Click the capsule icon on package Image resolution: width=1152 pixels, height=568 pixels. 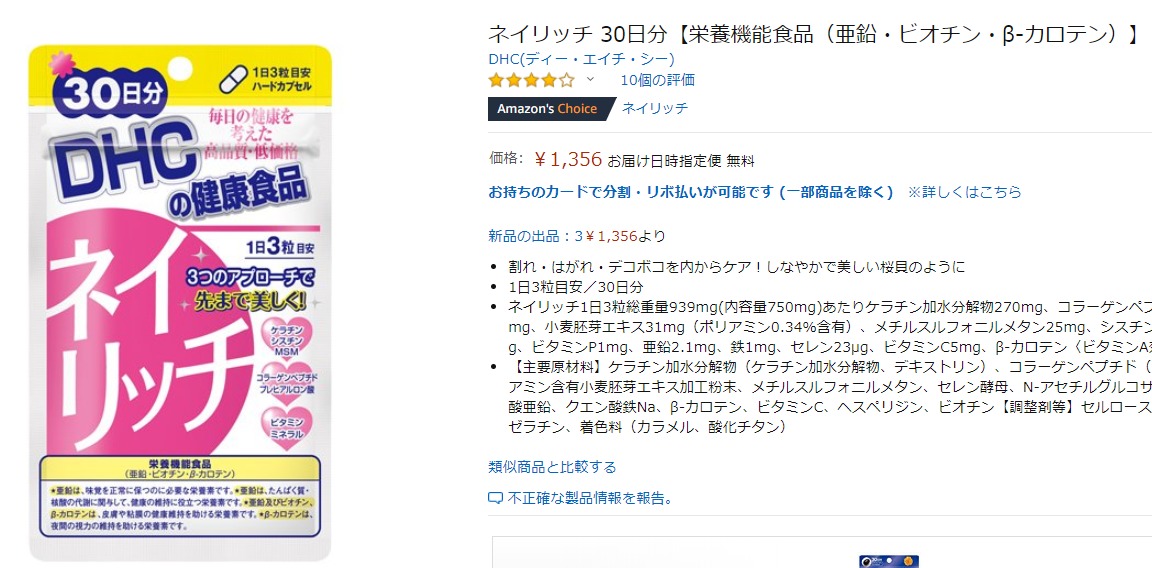232,79
